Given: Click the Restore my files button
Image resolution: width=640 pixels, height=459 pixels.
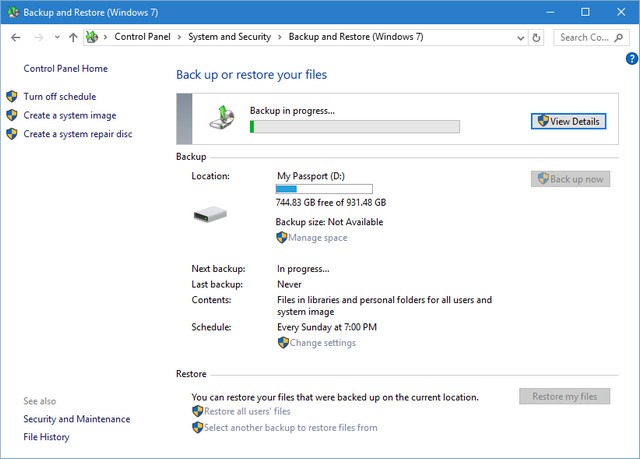Looking at the screenshot, I should tap(565, 396).
